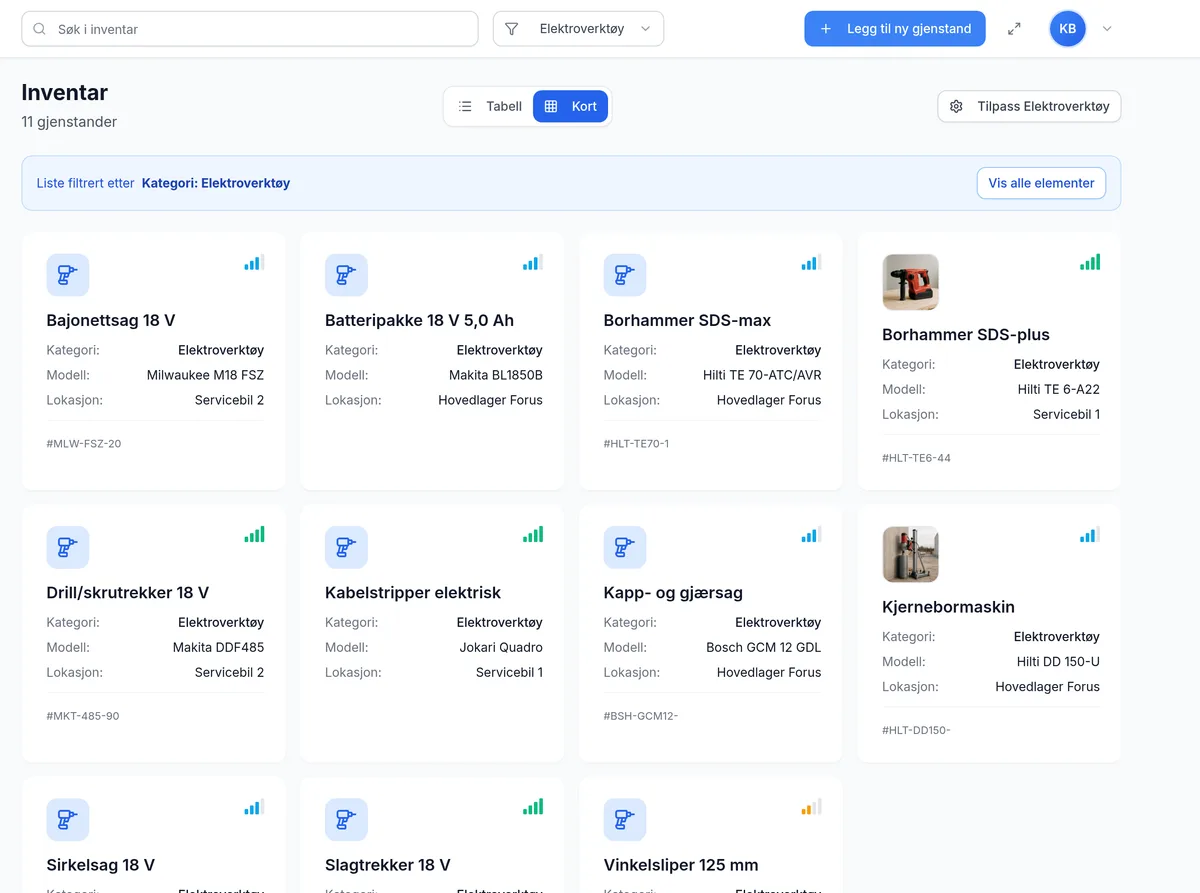1200x893 pixels.
Task: Open the Kjernebormaskin product photo
Action: pos(910,554)
